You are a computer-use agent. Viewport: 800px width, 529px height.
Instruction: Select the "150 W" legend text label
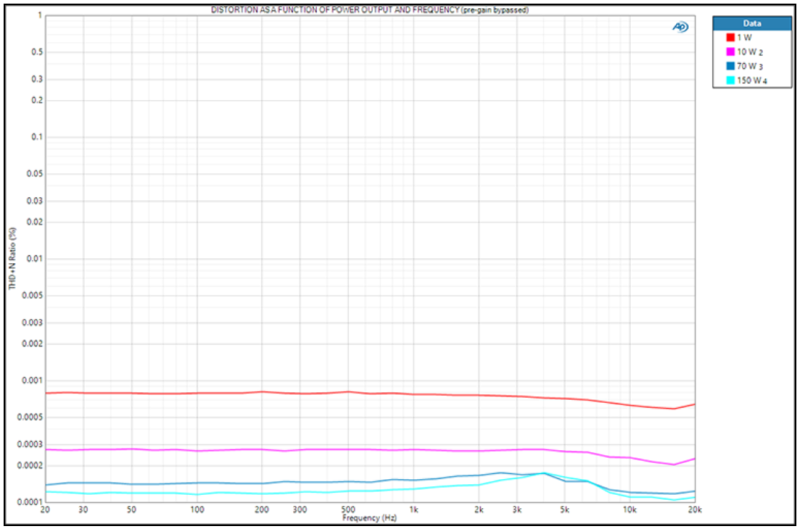pos(748,79)
